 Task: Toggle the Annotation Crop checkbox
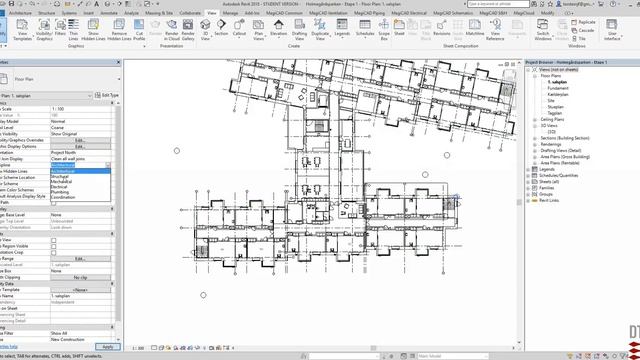[53, 253]
